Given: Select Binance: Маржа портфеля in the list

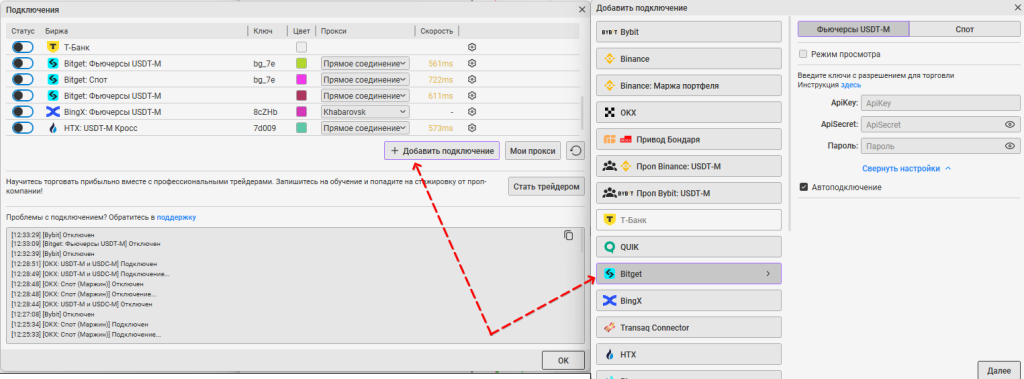Looking at the screenshot, I should tap(689, 86).
